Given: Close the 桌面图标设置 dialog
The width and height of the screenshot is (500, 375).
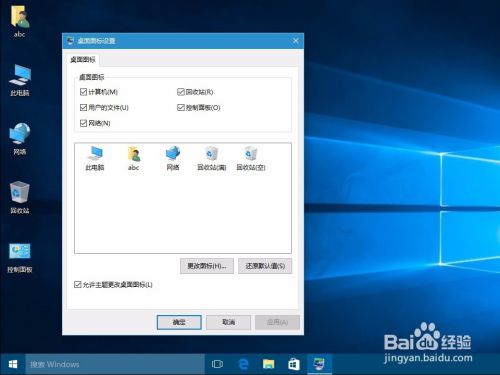Looking at the screenshot, I should pos(295,41).
